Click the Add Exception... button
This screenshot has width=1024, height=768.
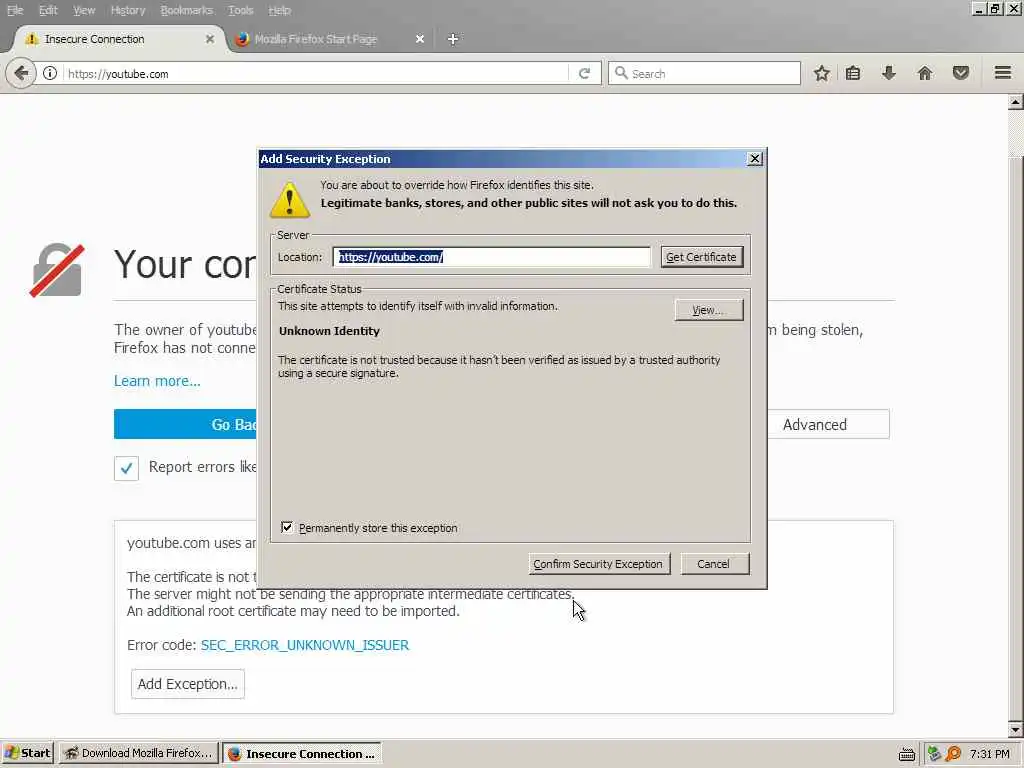pyautogui.click(x=187, y=684)
